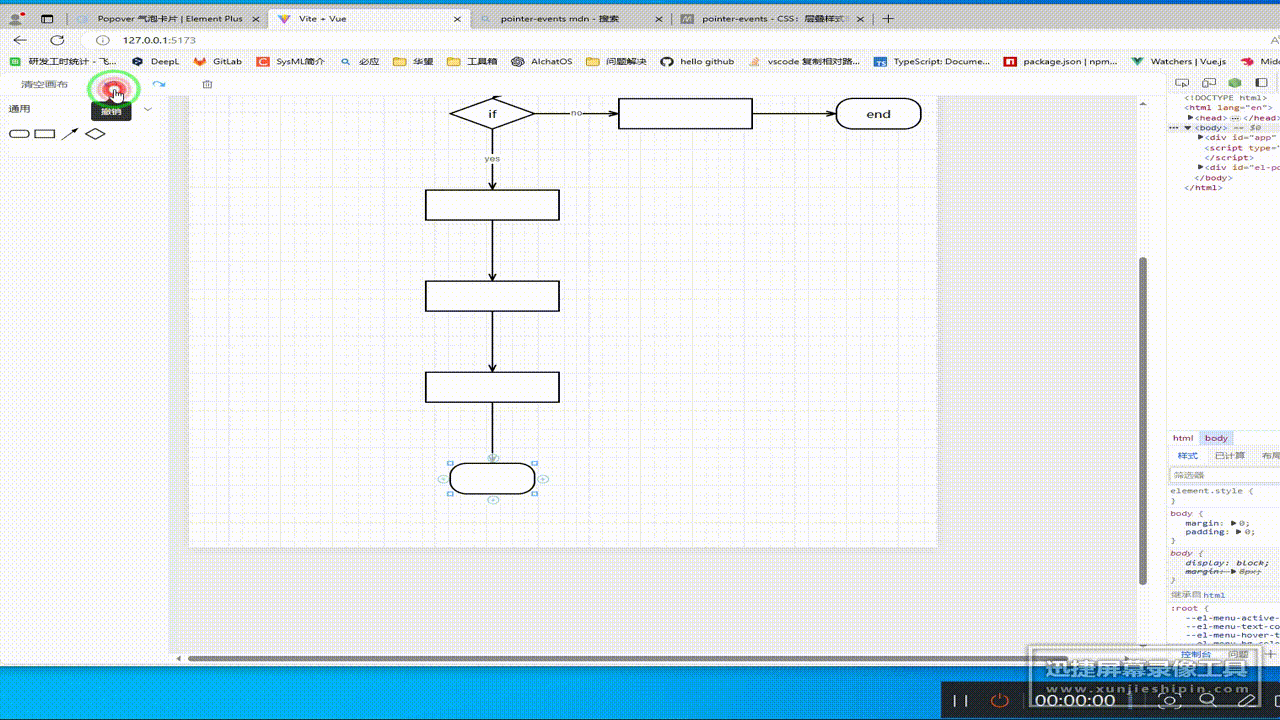Open 问题解决 bookmark folder
The image size is (1280, 720).
[x=616, y=61]
